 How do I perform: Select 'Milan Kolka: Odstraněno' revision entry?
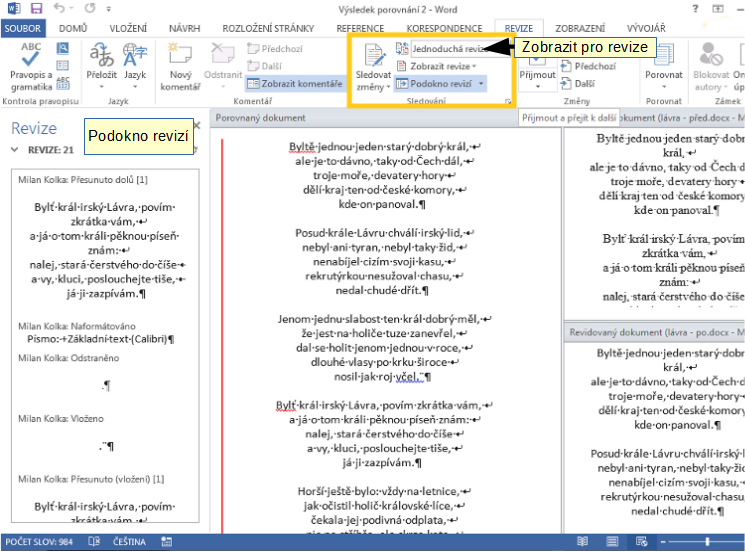point(69,358)
